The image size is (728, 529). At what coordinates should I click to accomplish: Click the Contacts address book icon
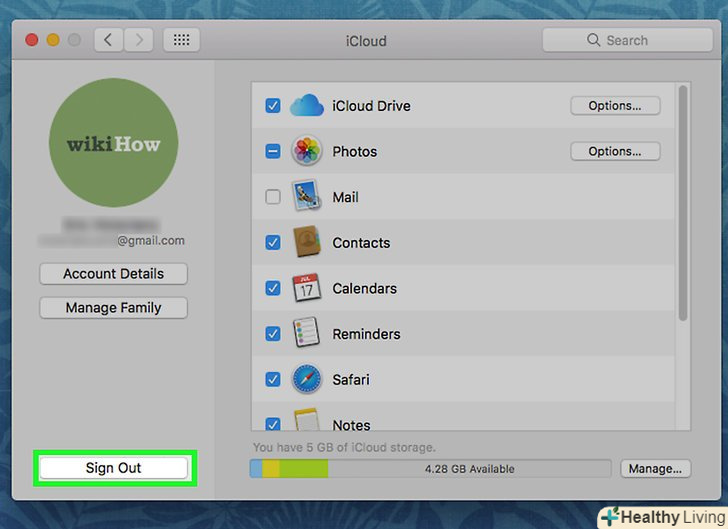click(x=306, y=243)
